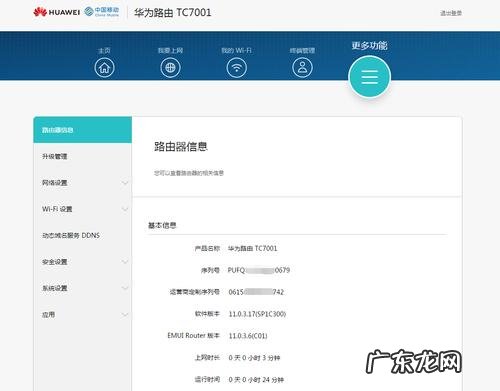This screenshot has height=391, width=500.
Task: Click the logout link at top right
Action: [451, 13]
